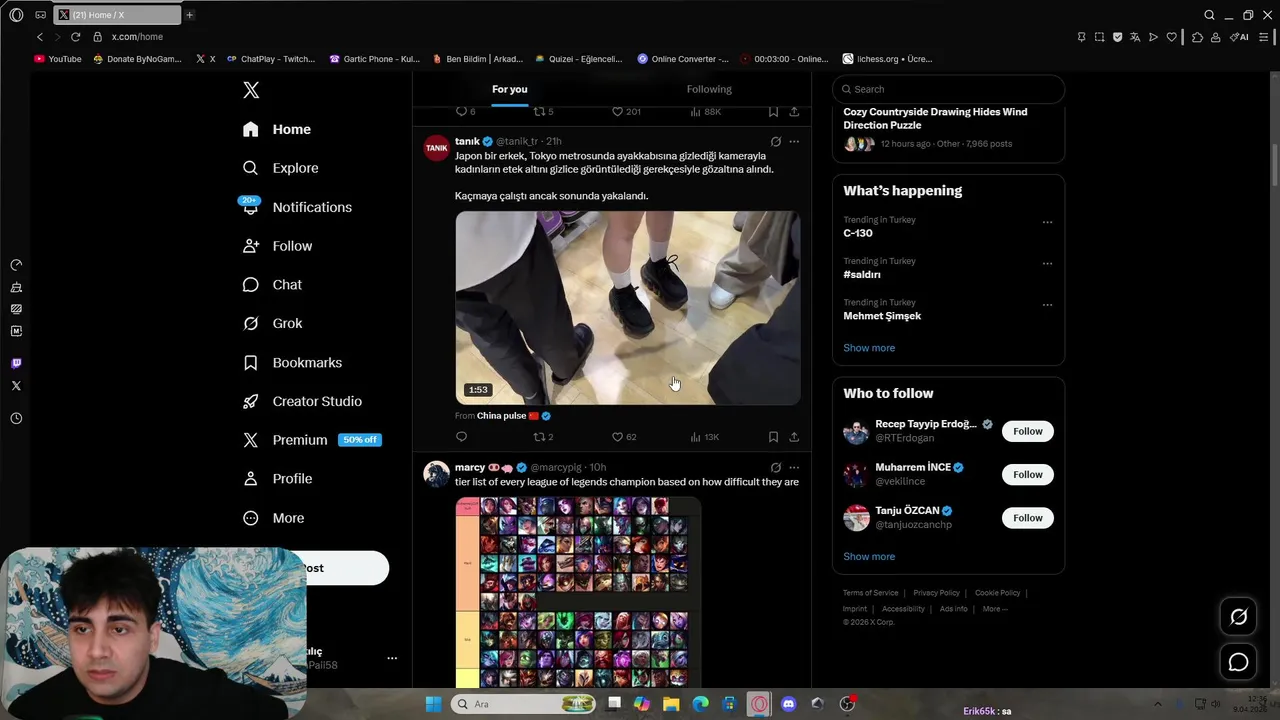Open a new browser tab
This screenshot has height=720, width=1280.
[189, 15]
